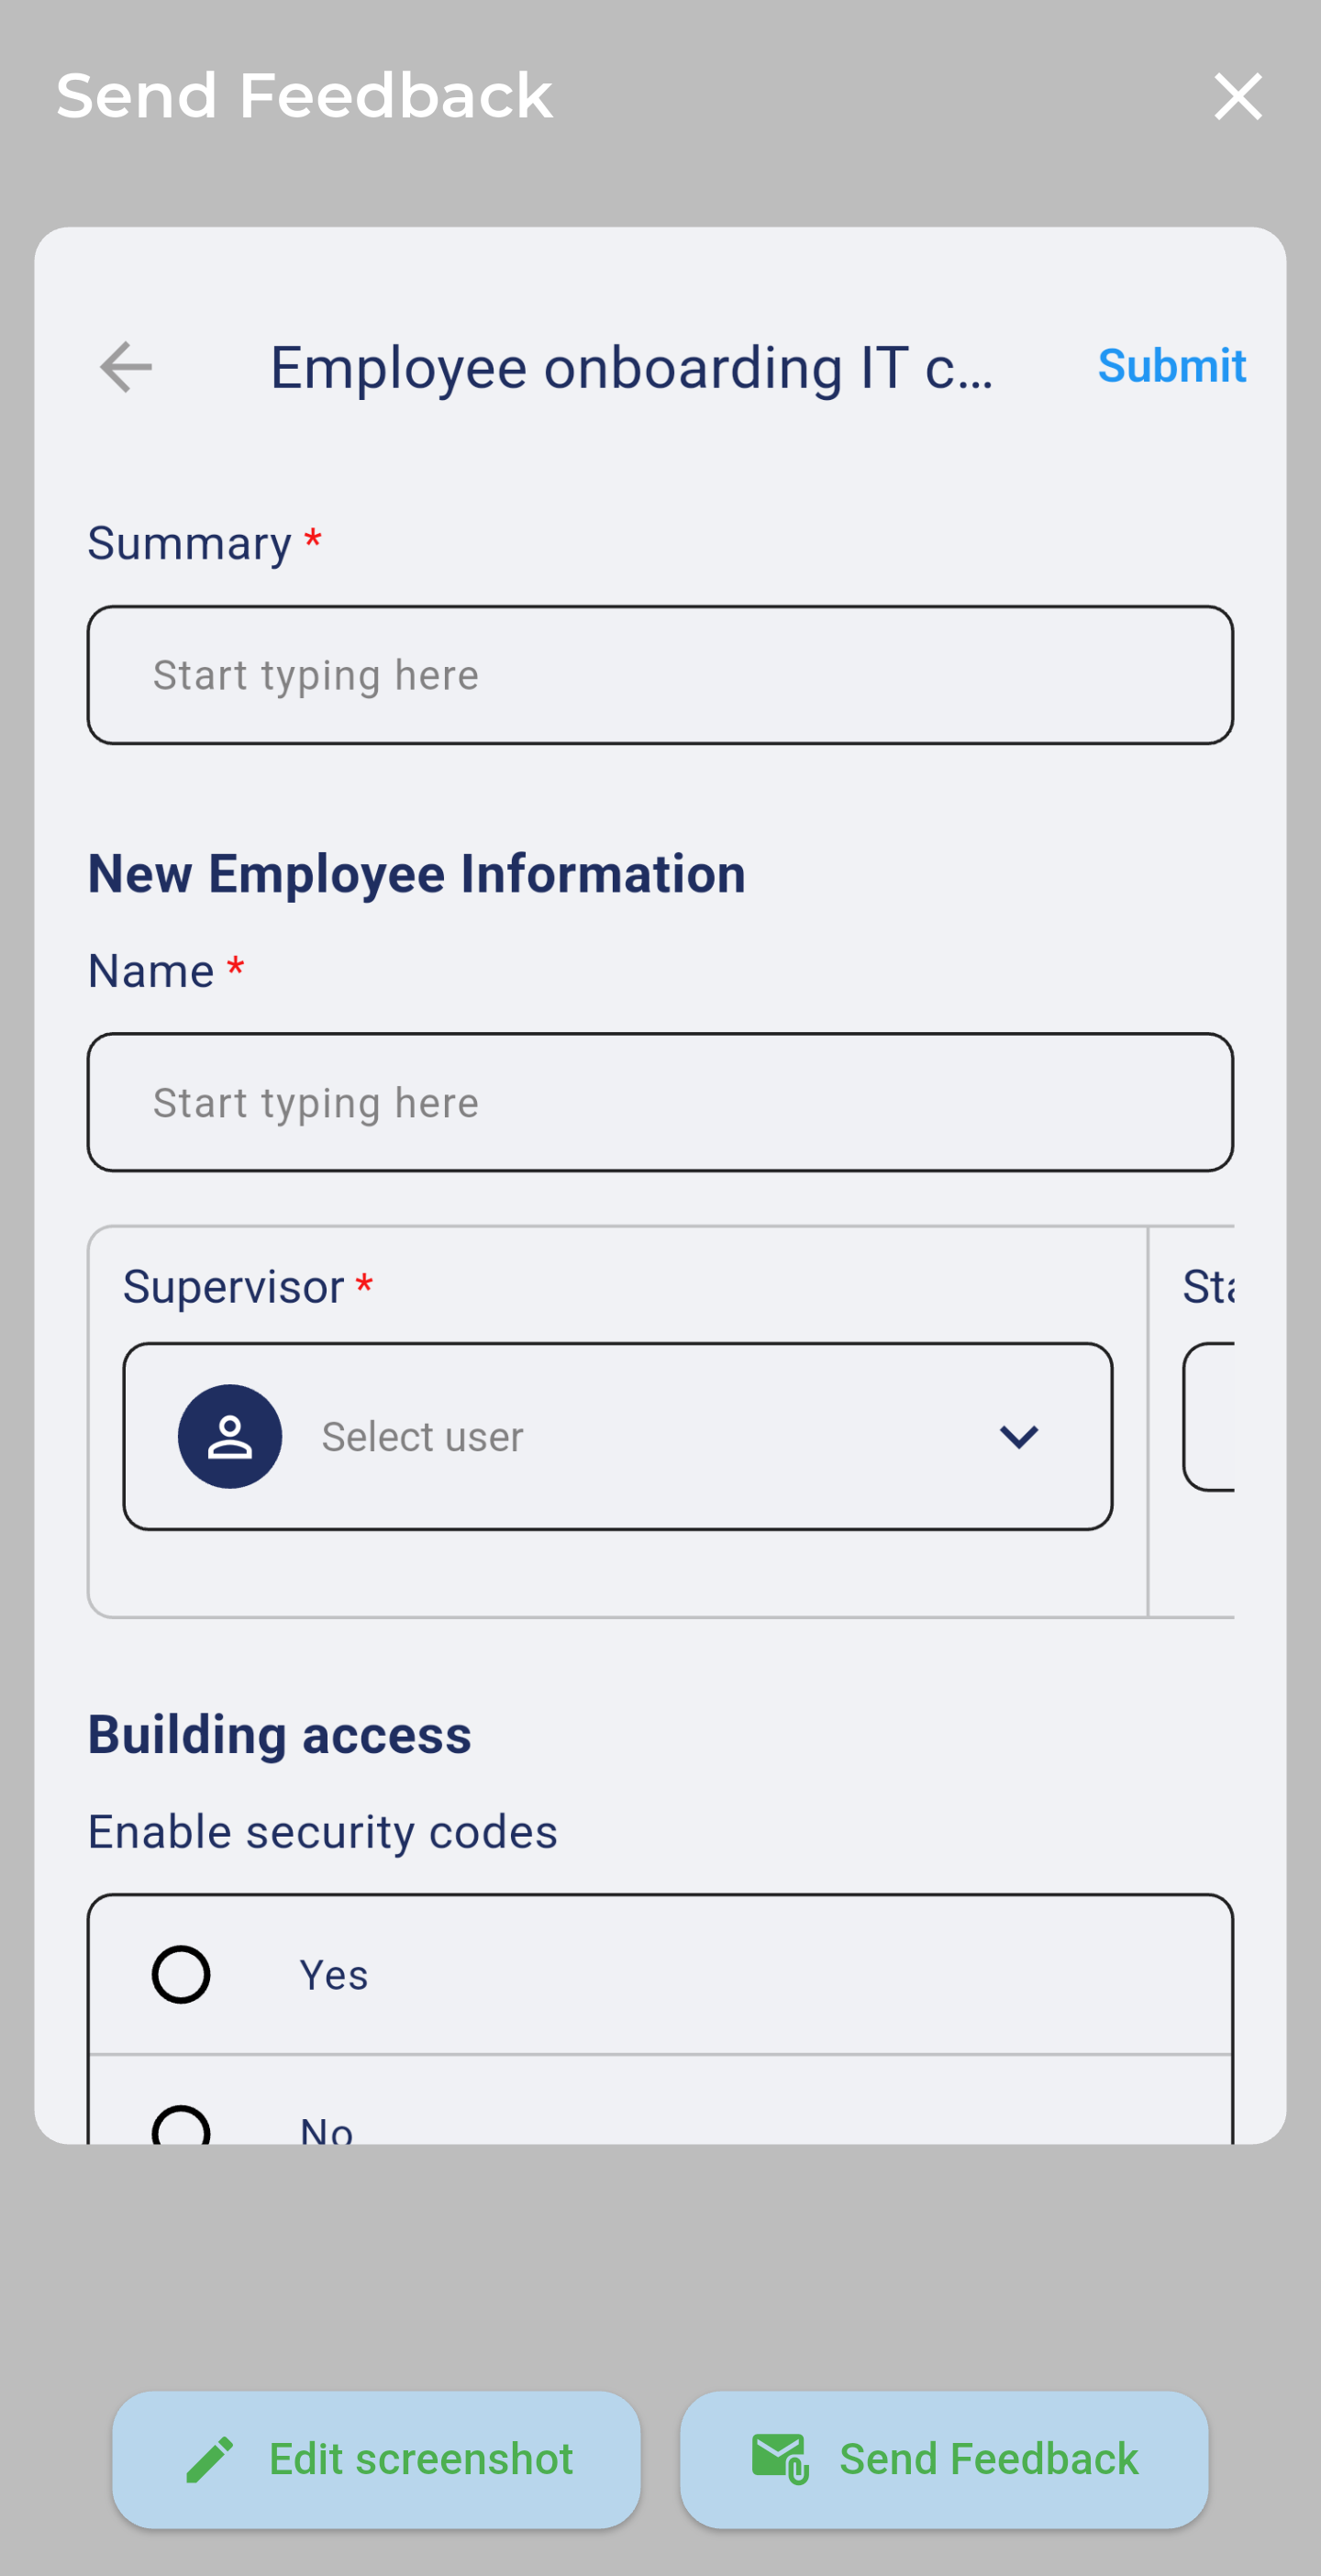Close the Send Feedback overlay

click(x=1237, y=97)
